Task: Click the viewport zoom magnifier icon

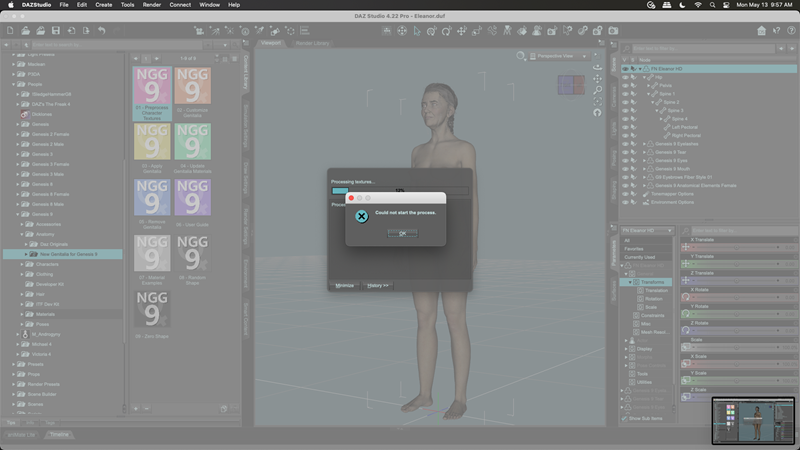Action: coord(597,90)
